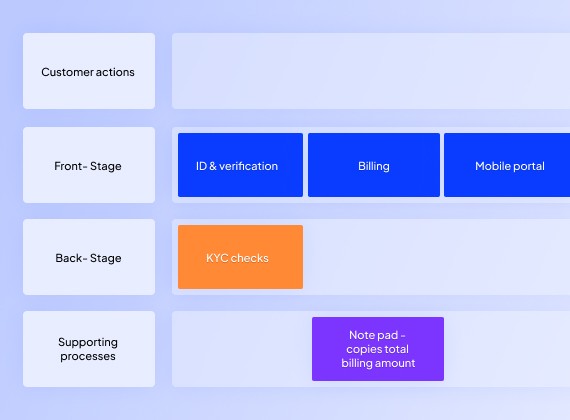
Task: Click empty Back-Stage slot beneath Billing card
Action: 374,257
